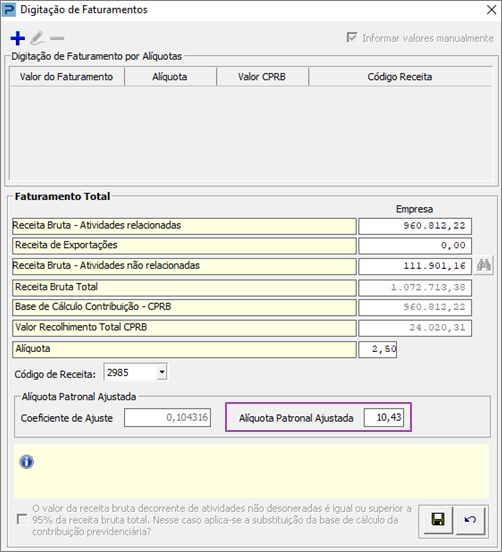The image size is (502, 552).
Task: Open the Código de Receita dropdown
Action: click(x=162, y=372)
